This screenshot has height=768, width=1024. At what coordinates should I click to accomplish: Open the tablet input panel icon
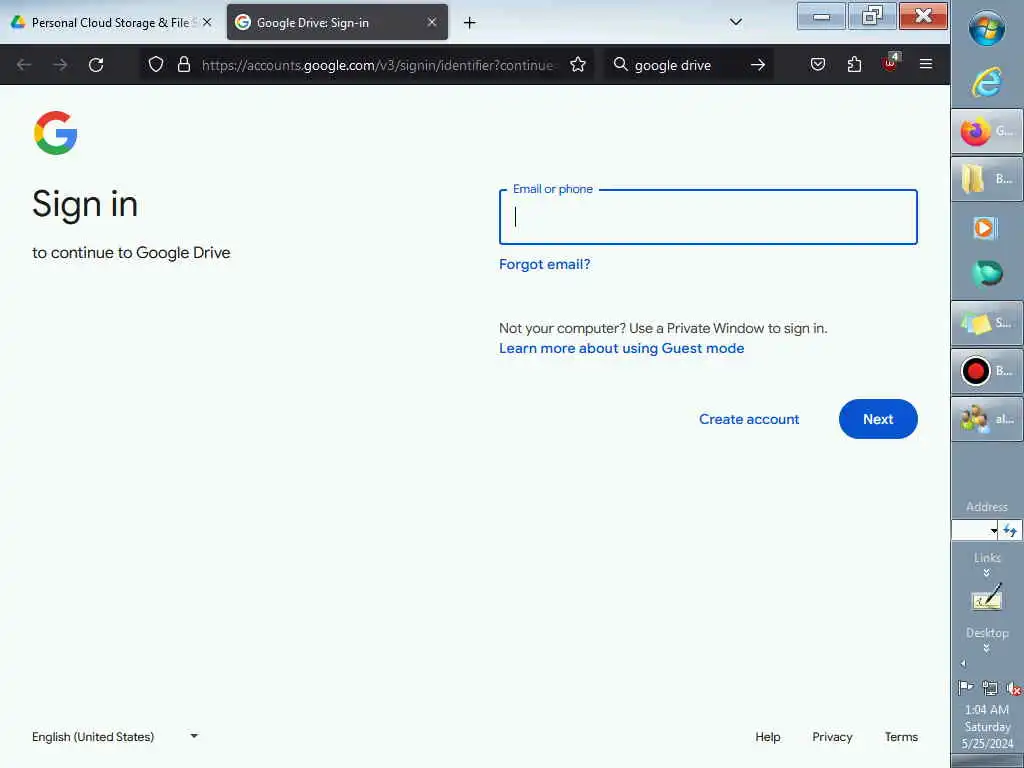[x=987, y=597]
